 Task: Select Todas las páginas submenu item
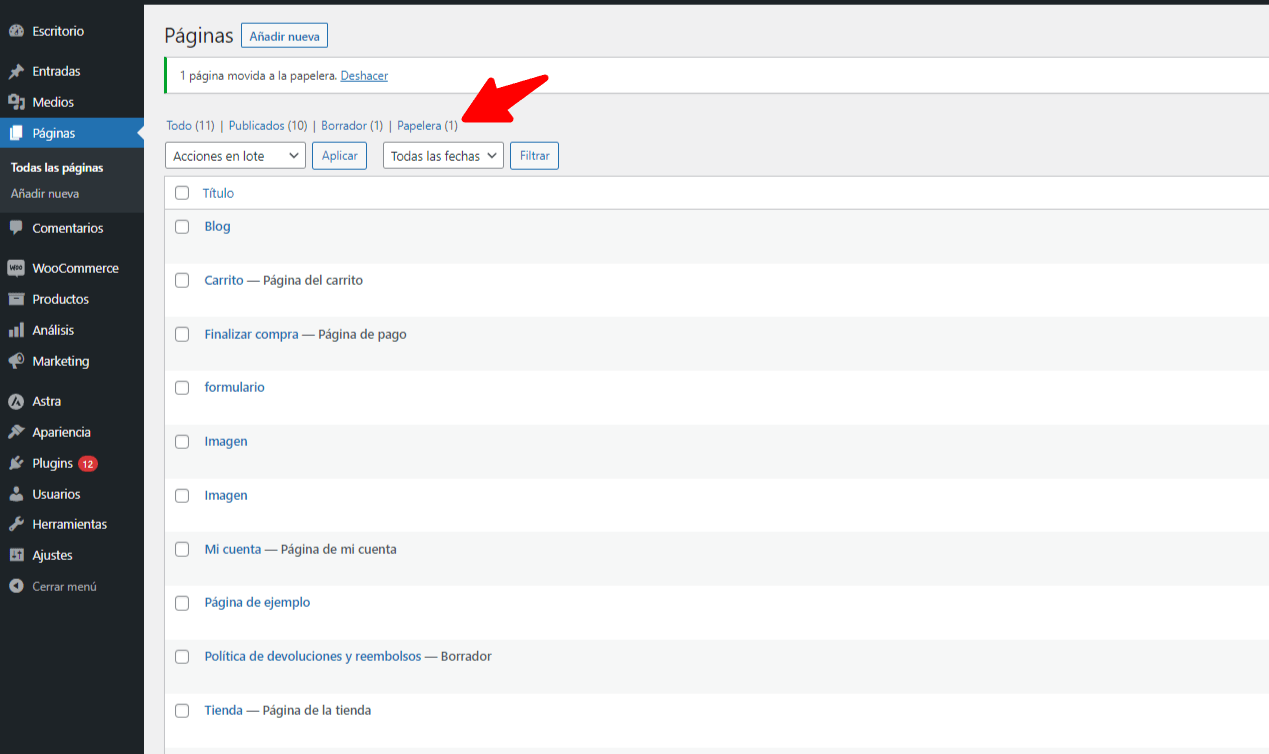point(57,168)
